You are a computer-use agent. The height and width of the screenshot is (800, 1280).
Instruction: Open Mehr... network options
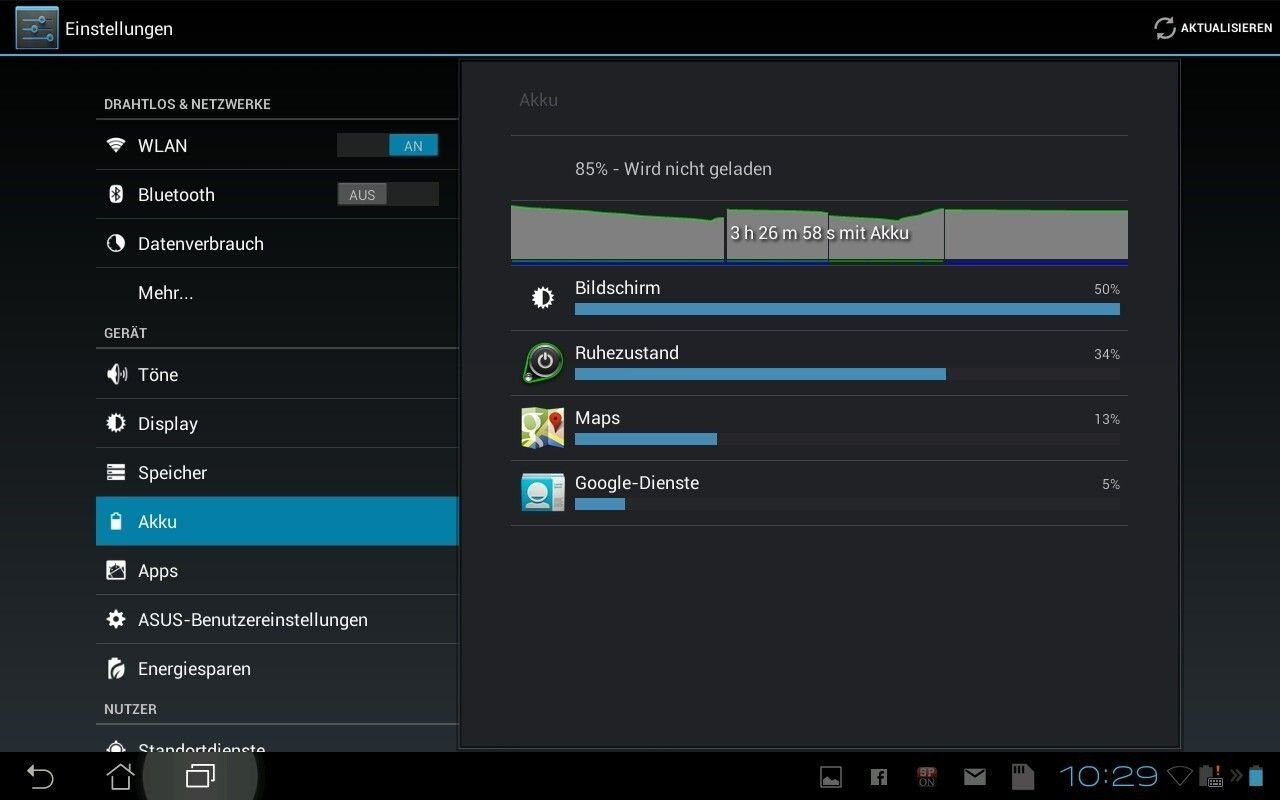point(277,293)
